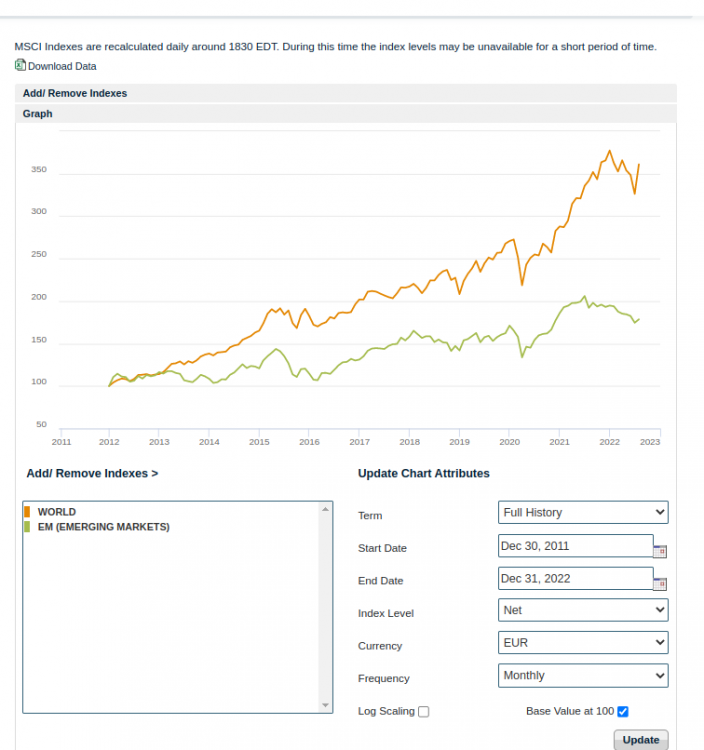Image resolution: width=704 pixels, height=750 pixels.
Task: Open the End Date calendar picker icon
Action: pyautogui.click(x=660, y=583)
